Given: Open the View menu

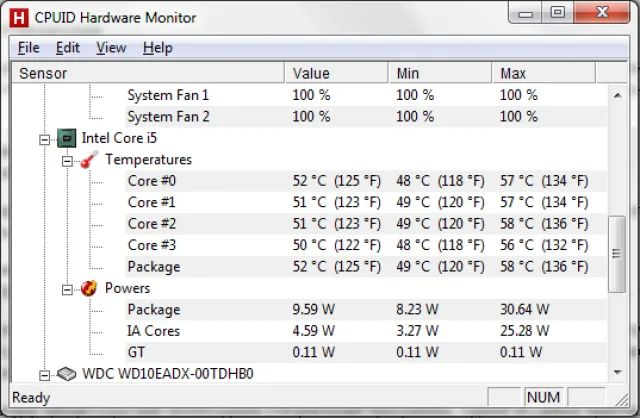Looking at the screenshot, I should click(111, 48).
